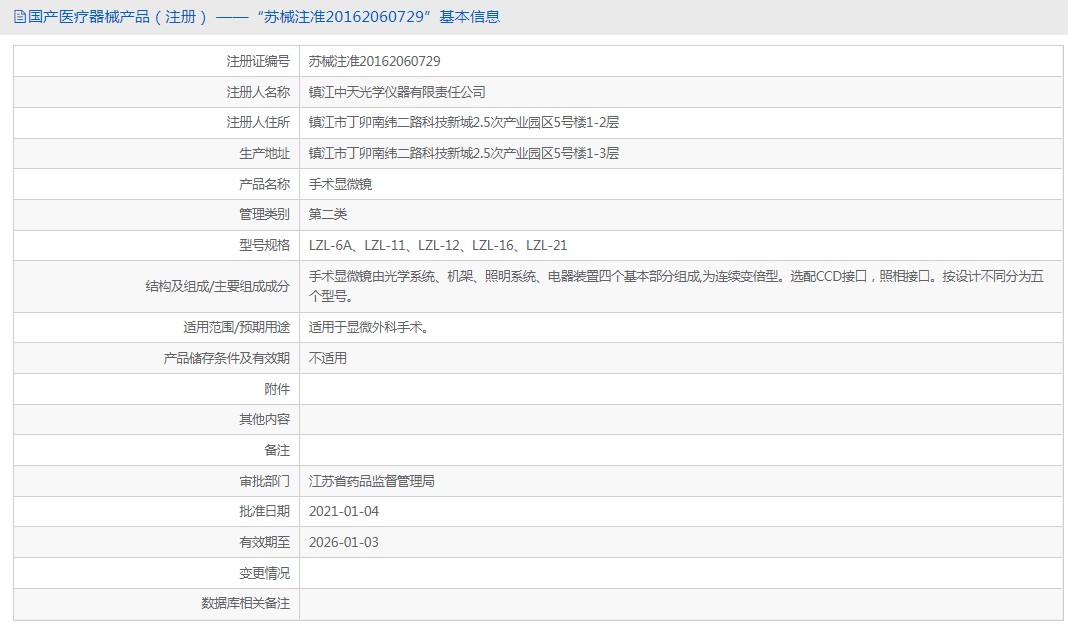
Task: Click the 结构及组成 description paragraph
Action: (x=676, y=286)
